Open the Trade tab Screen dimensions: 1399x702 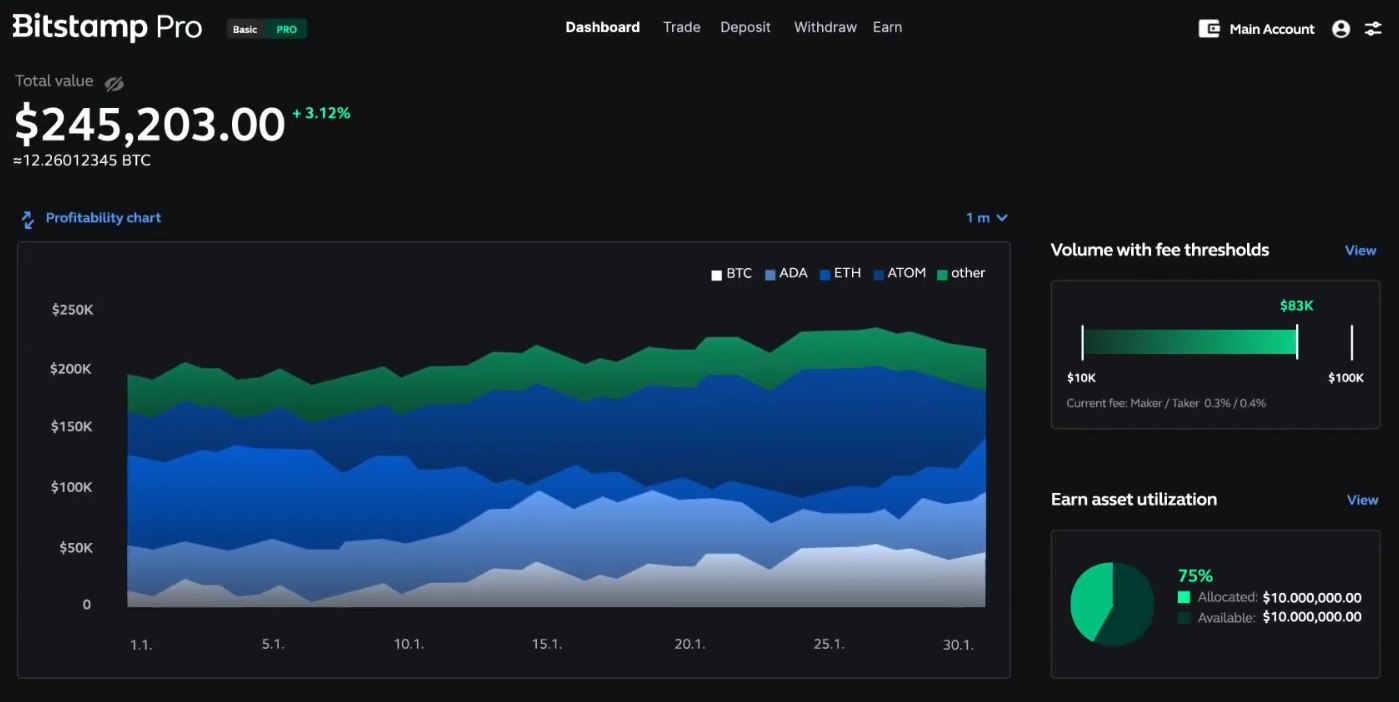click(x=682, y=27)
